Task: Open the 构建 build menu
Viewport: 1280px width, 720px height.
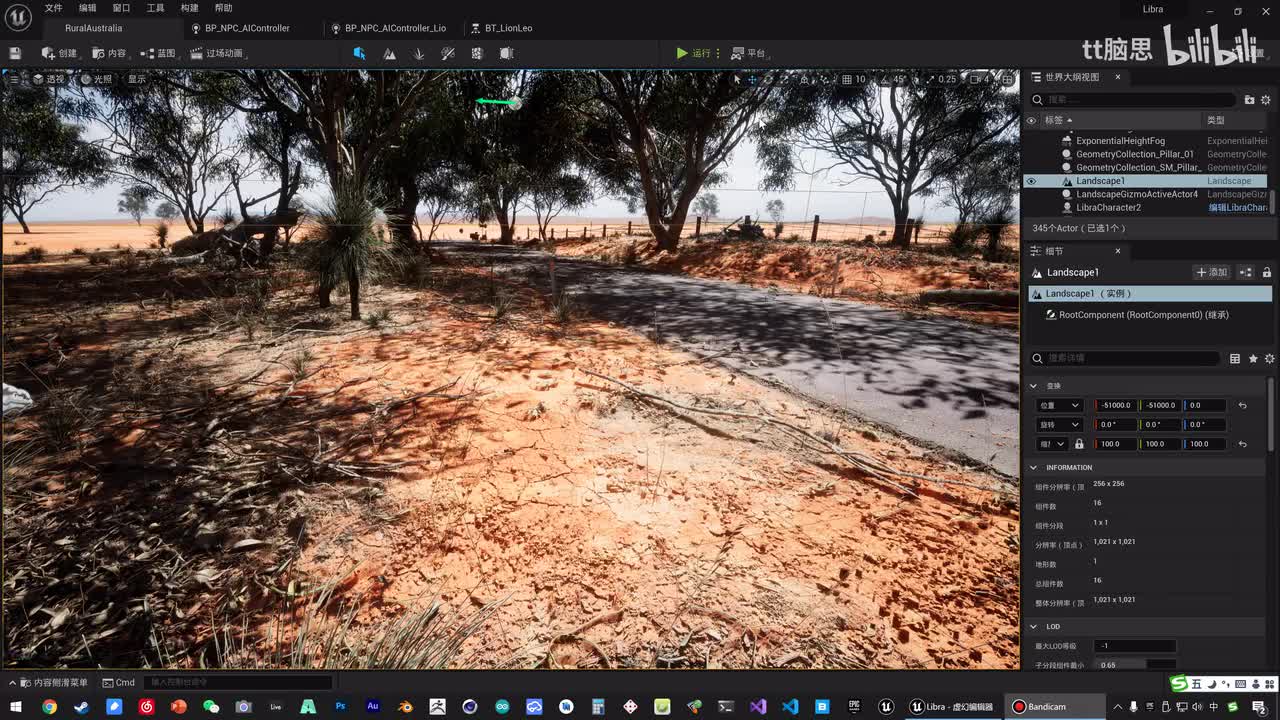Action: pyautogui.click(x=189, y=8)
